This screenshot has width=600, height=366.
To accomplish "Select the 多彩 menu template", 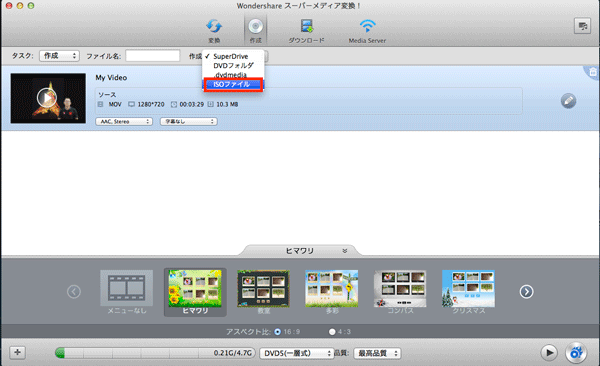I will [332, 292].
